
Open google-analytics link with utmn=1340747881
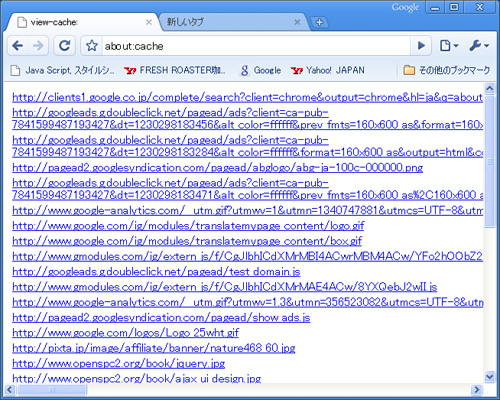click(x=247, y=210)
